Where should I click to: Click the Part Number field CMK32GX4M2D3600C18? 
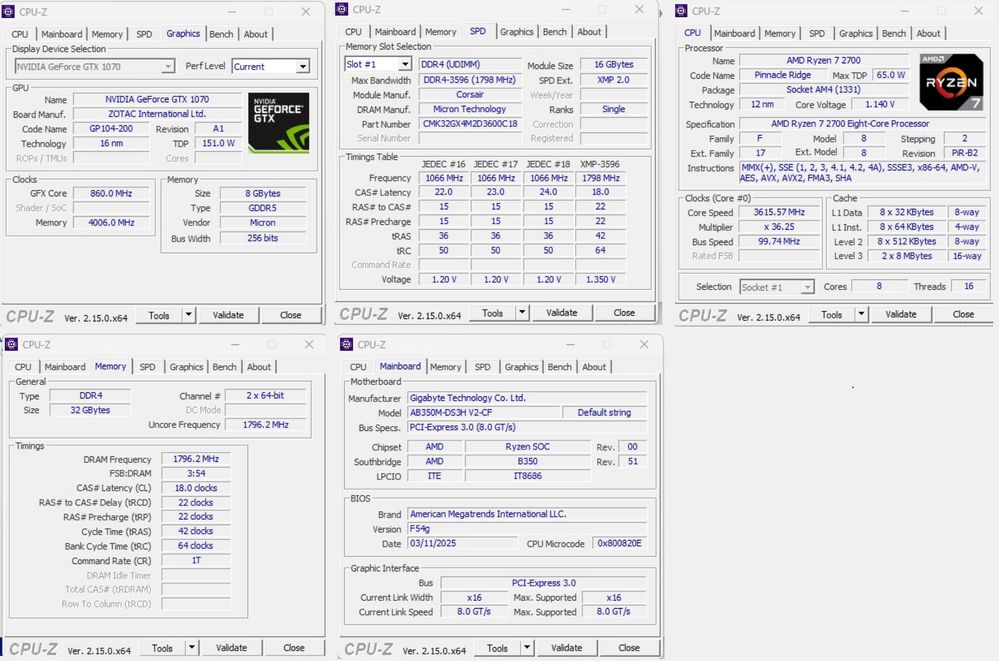click(470, 124)
